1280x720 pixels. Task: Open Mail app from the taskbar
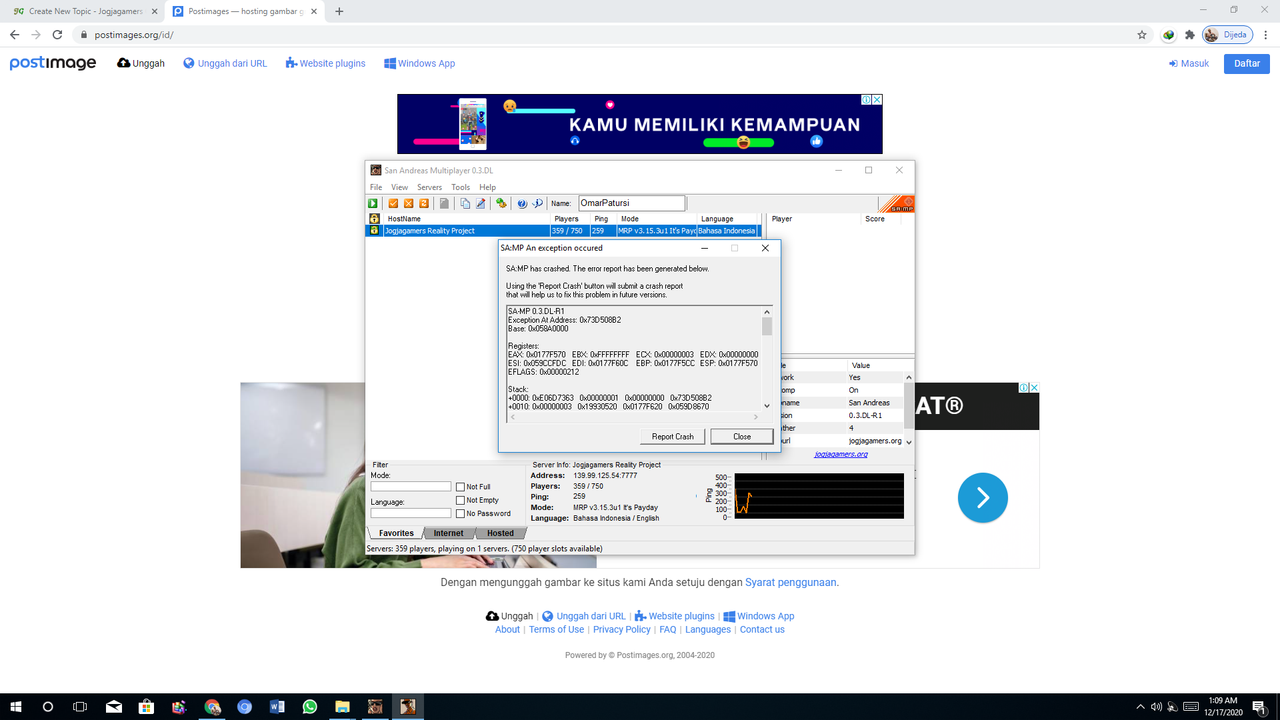coord(113,706)
